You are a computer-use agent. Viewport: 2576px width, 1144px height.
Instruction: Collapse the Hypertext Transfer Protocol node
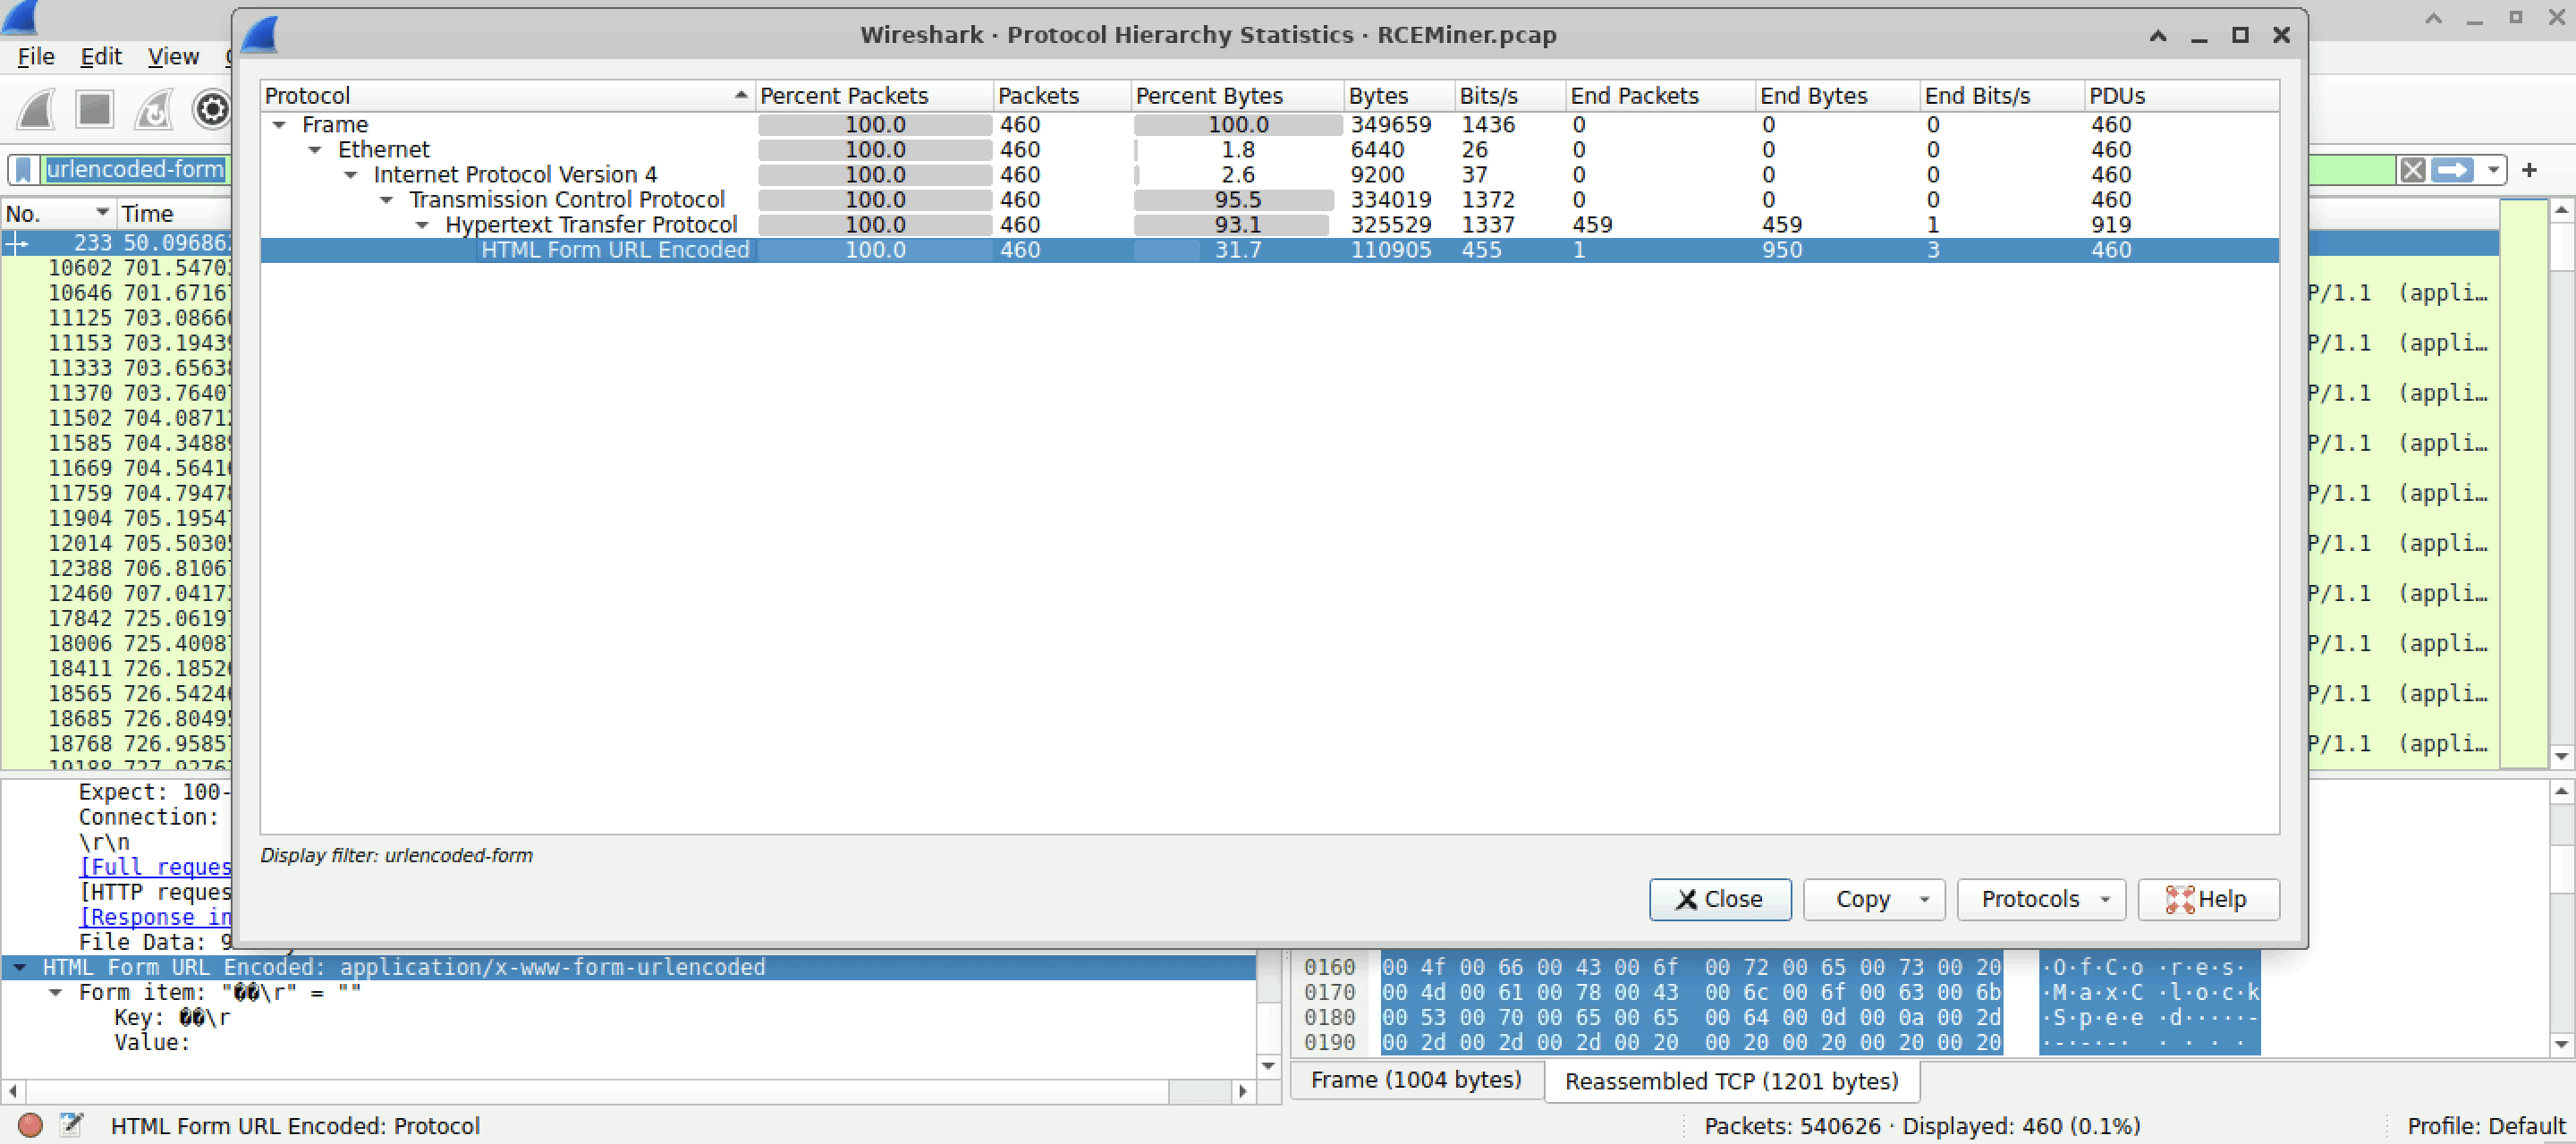pos(423,225)
